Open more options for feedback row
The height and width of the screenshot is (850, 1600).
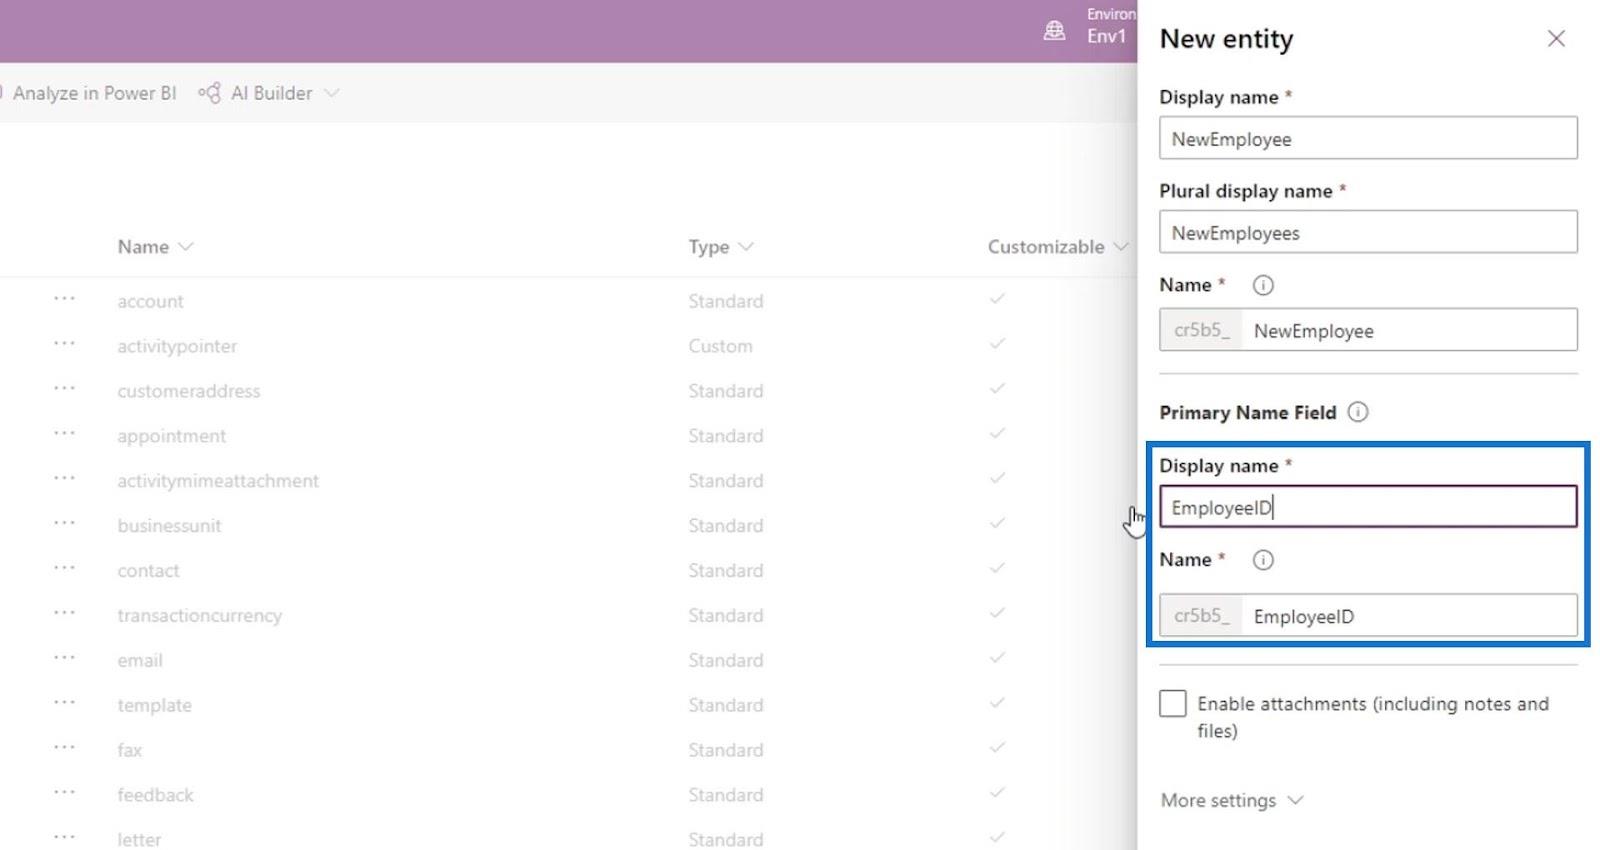point(64,793)
